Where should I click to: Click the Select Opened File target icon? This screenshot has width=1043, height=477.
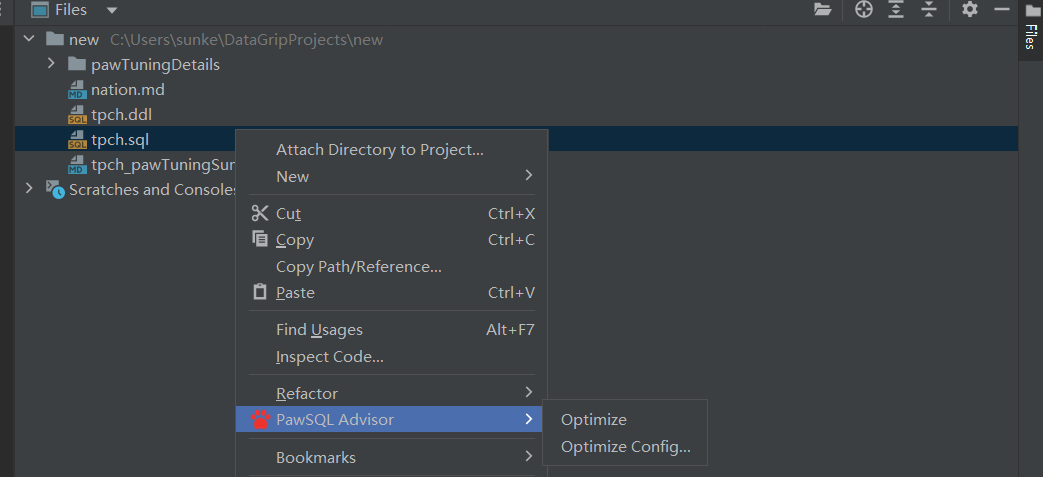[864, 10]
